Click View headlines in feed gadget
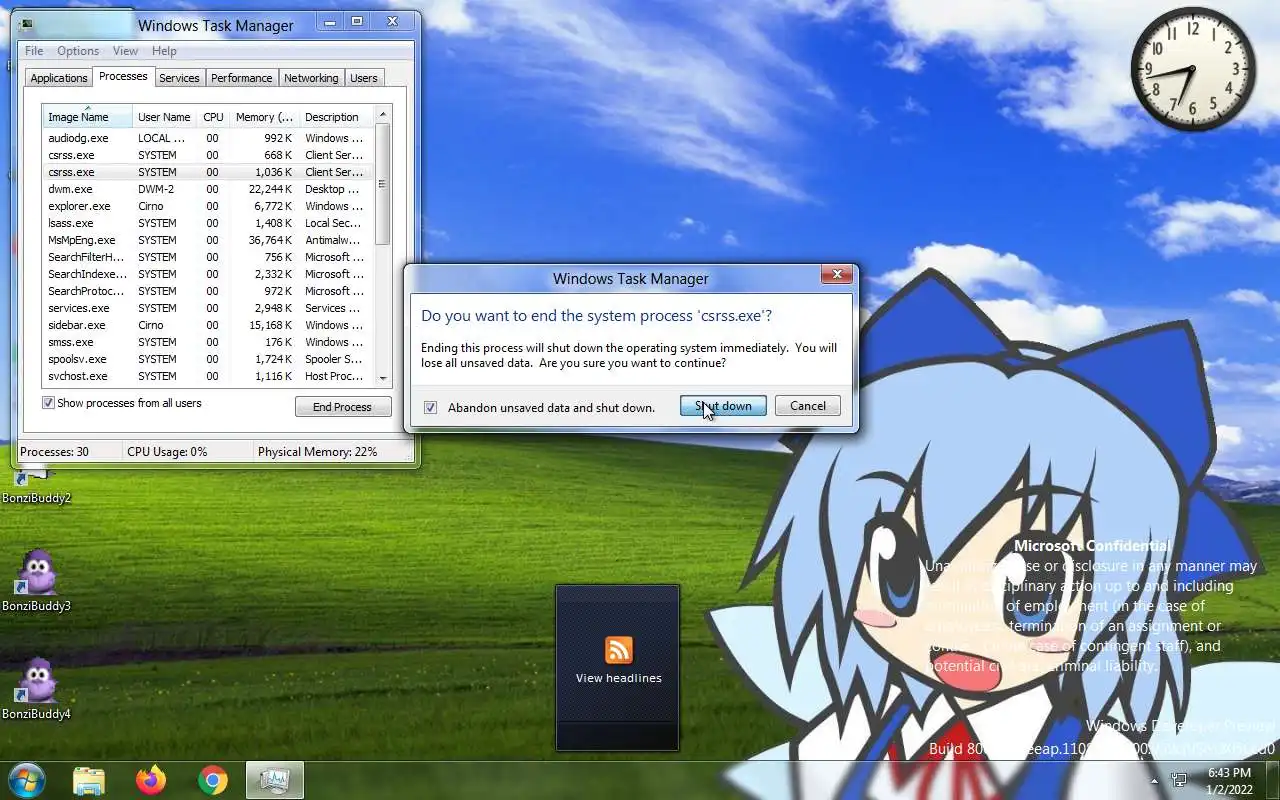Image resolution: width=1280 pixels, height=800 pixels. pyautogui.click(x=618, y=678)
